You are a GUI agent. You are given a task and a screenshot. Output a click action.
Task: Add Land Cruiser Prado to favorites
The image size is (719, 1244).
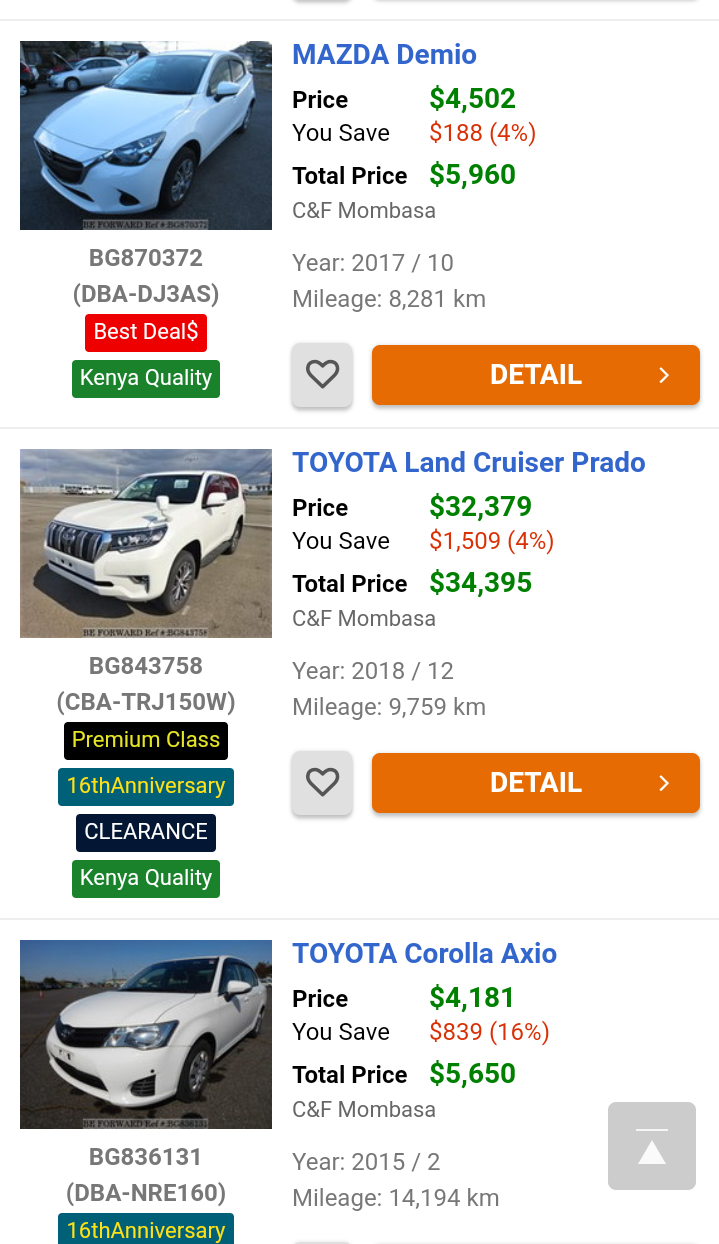pyautogui.click(x=322, y=783)
